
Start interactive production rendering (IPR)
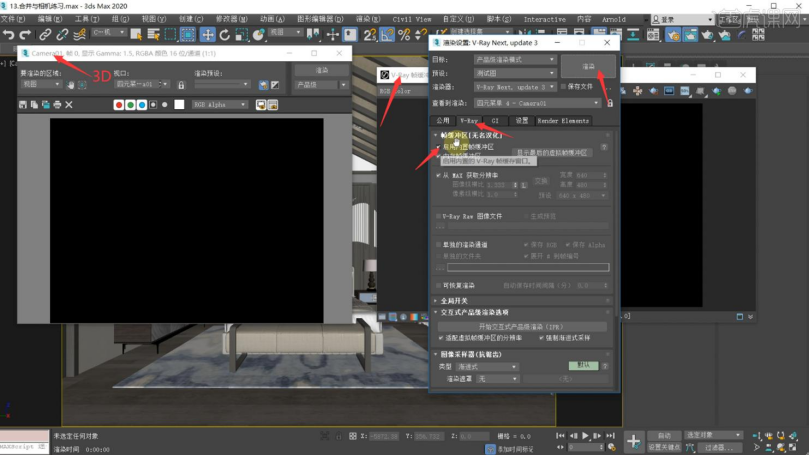[522, 327]
